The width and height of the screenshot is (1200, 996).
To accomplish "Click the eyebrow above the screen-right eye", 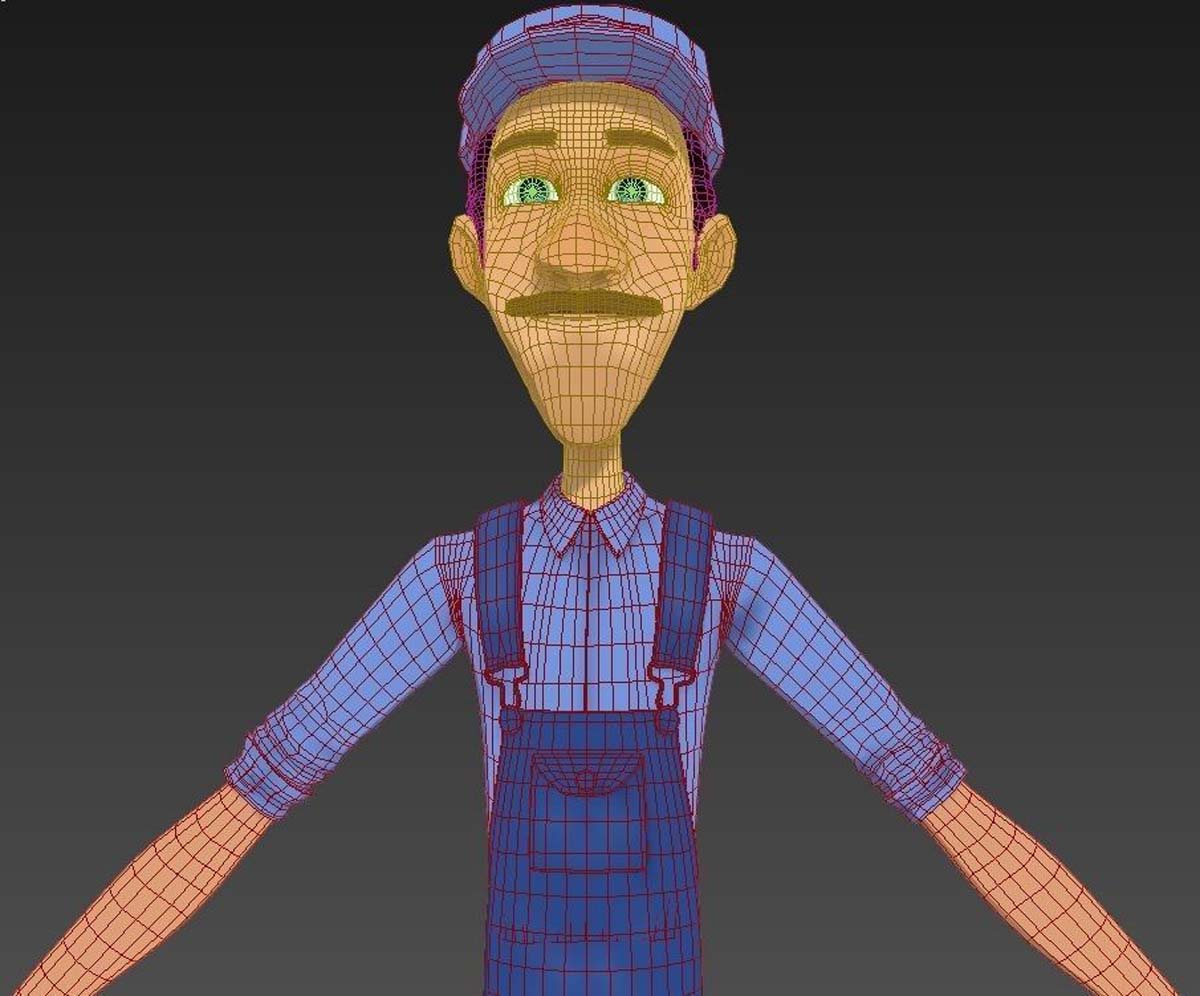I will (640, 142).
